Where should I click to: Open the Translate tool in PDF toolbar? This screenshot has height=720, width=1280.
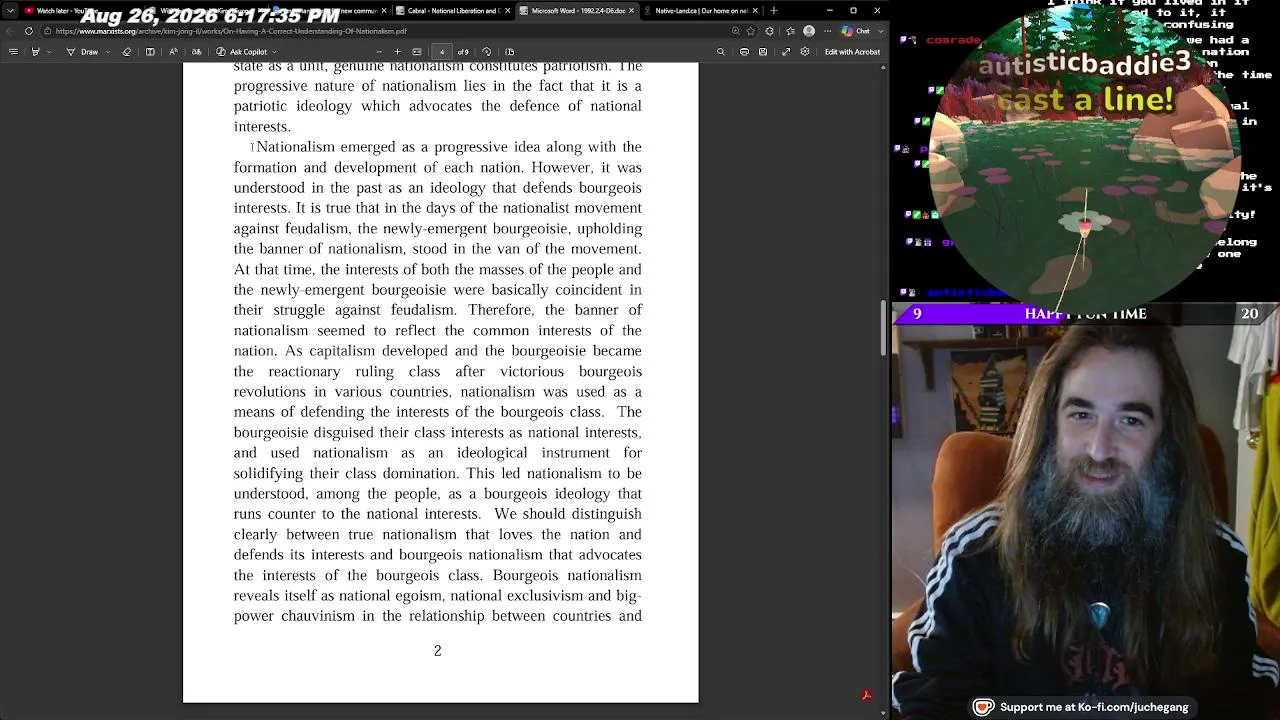[197, 52]
